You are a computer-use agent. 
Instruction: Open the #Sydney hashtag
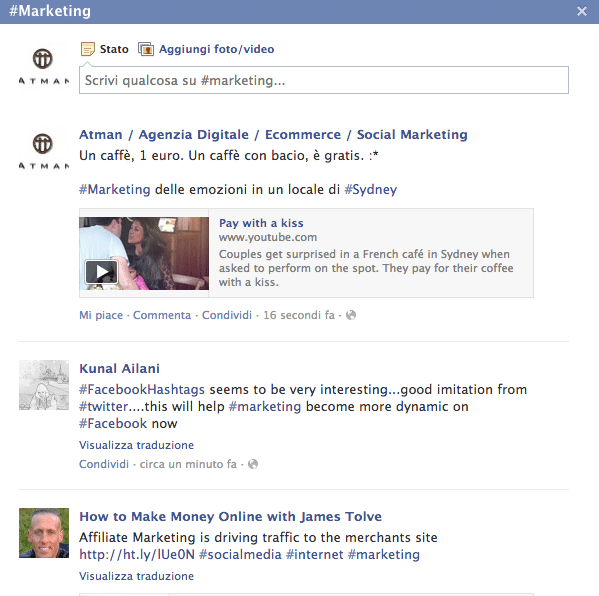tap(371, 189)
